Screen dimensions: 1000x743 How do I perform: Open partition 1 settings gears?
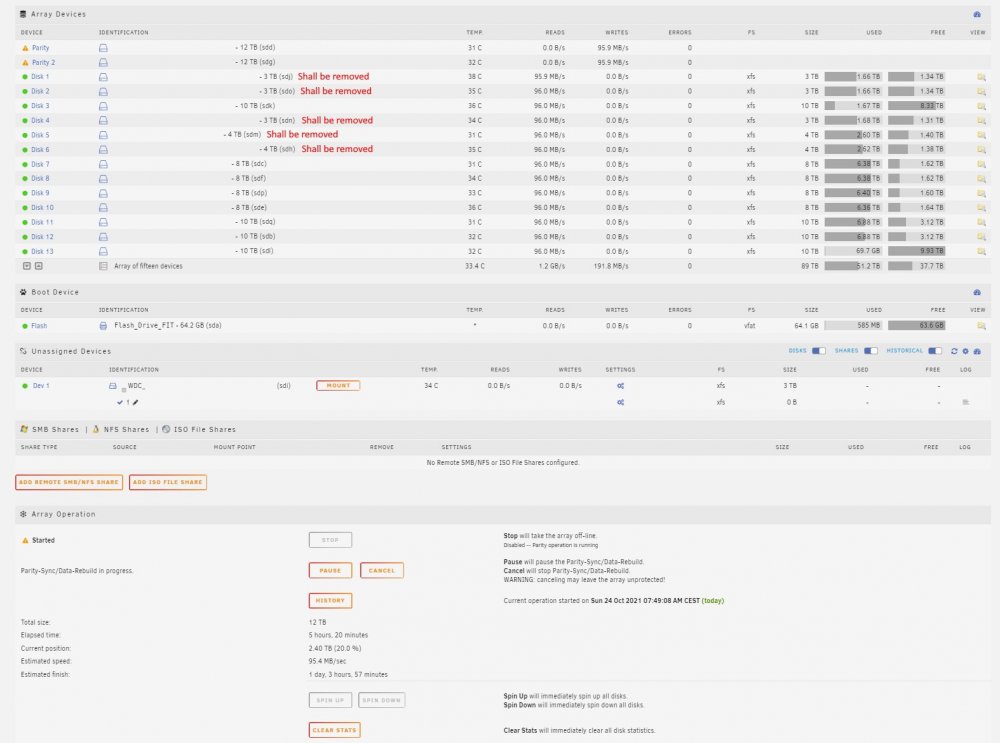click(621, 402)
